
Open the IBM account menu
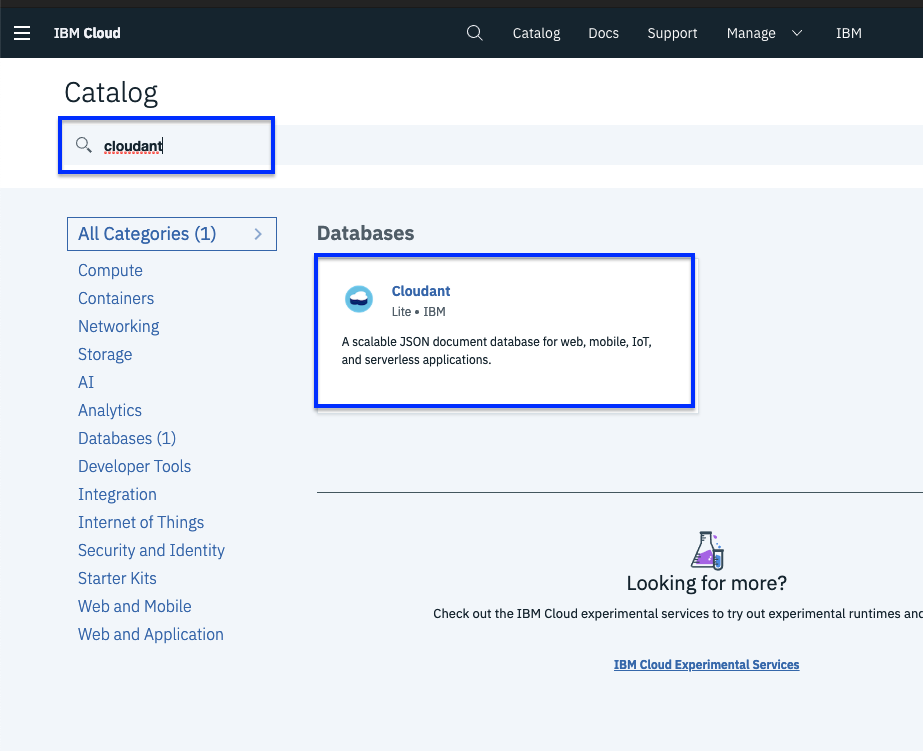848,33
